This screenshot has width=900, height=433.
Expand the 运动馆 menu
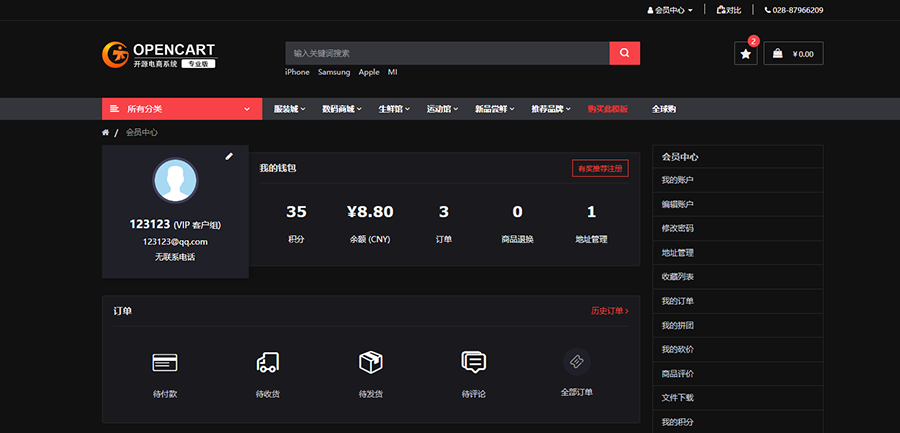click(x=442, y=109)
